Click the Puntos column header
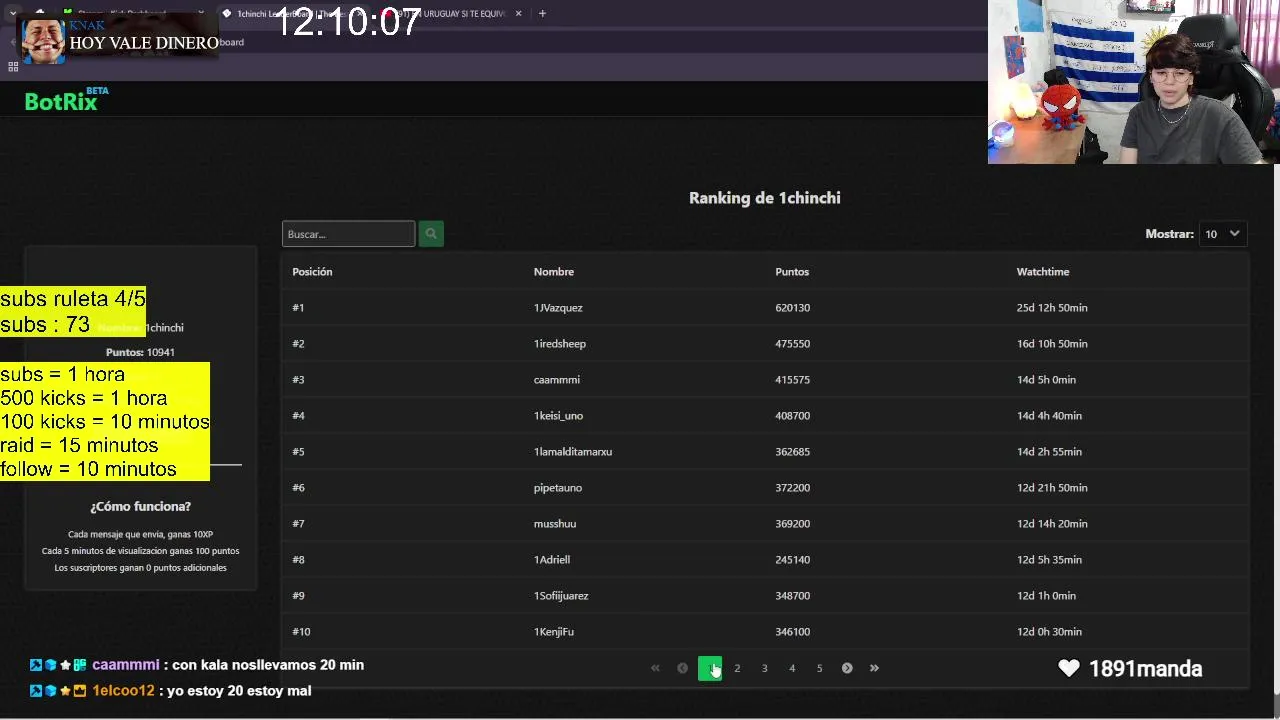This screenshot has height=720, width=1280. click(x=792, y=272)
